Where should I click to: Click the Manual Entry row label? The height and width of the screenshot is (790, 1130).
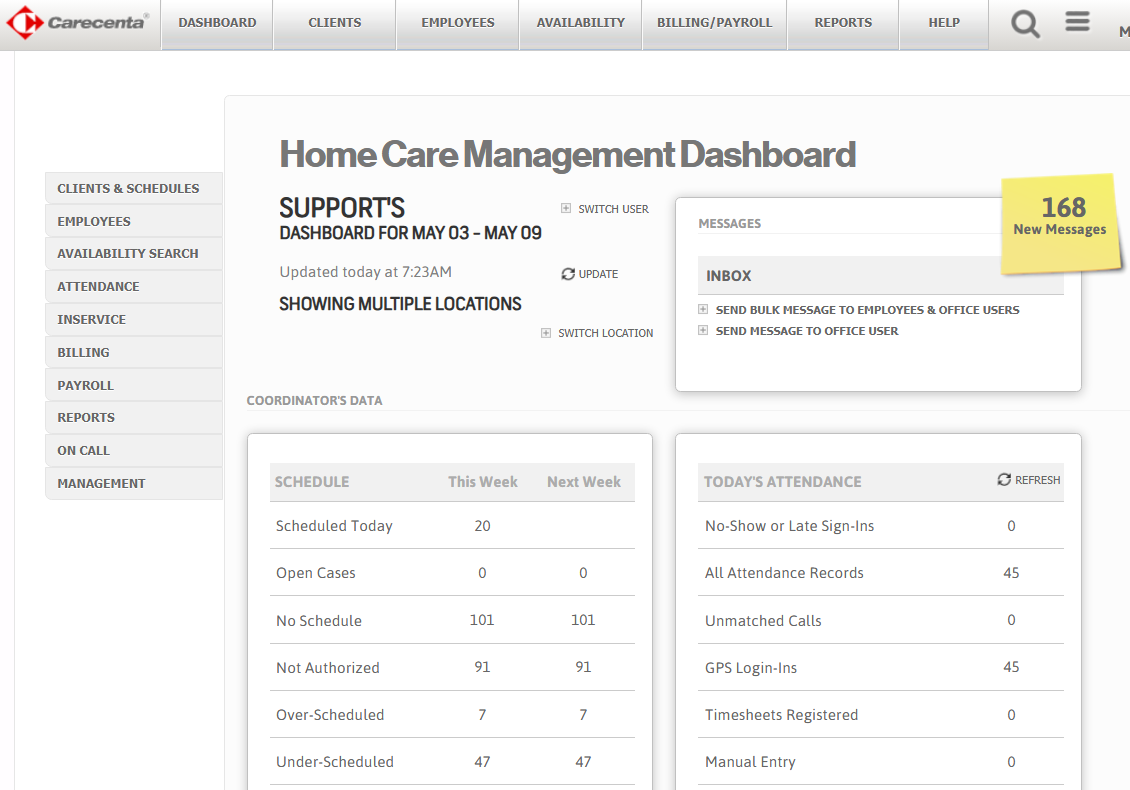[750, 762]
